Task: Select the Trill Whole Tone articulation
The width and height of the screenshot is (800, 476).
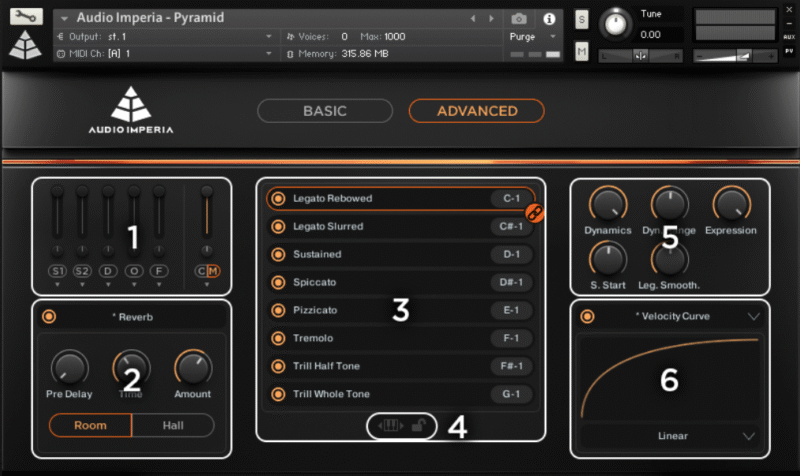Action: [x=401, y=394]
